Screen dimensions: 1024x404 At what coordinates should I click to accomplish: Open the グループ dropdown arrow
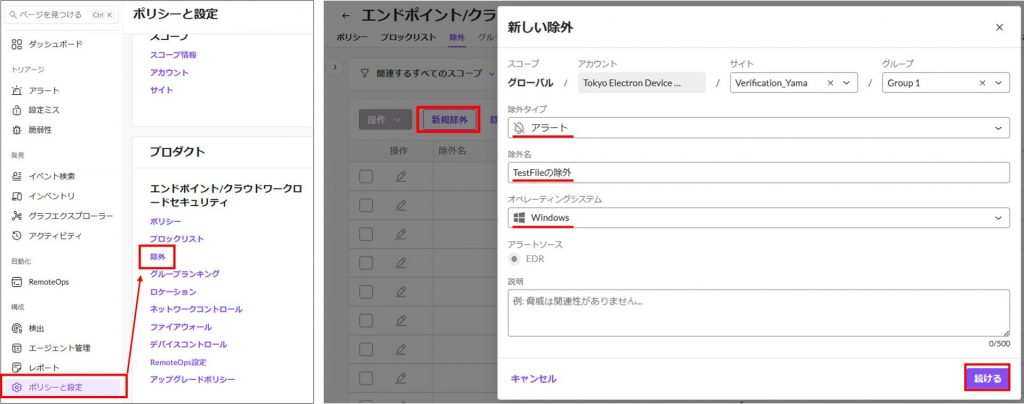point(1000,83)
